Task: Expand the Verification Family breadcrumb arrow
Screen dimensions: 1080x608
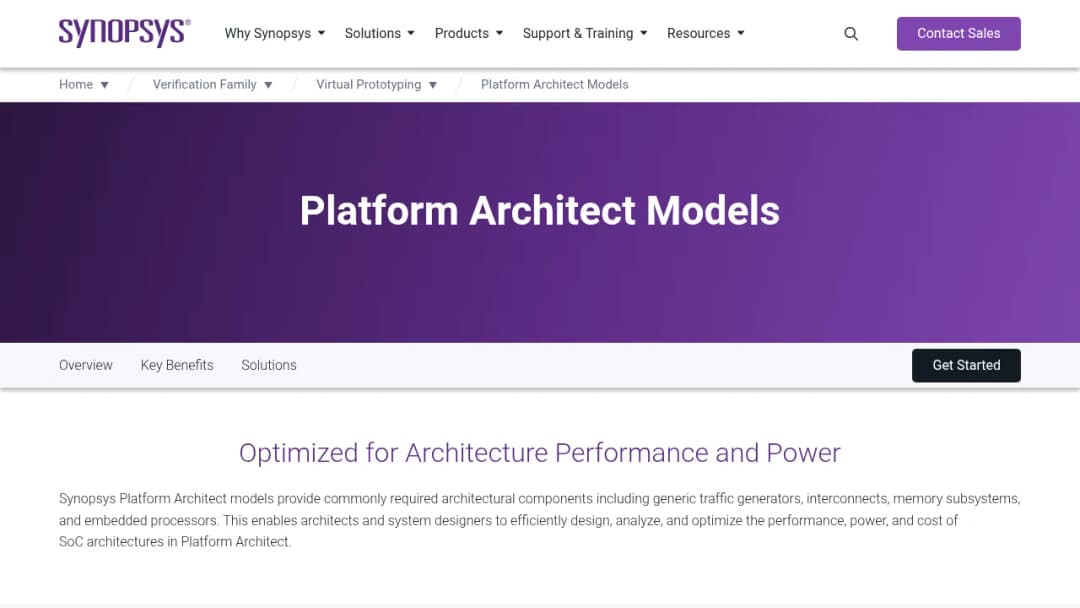Action: click(x=269, y=85)
